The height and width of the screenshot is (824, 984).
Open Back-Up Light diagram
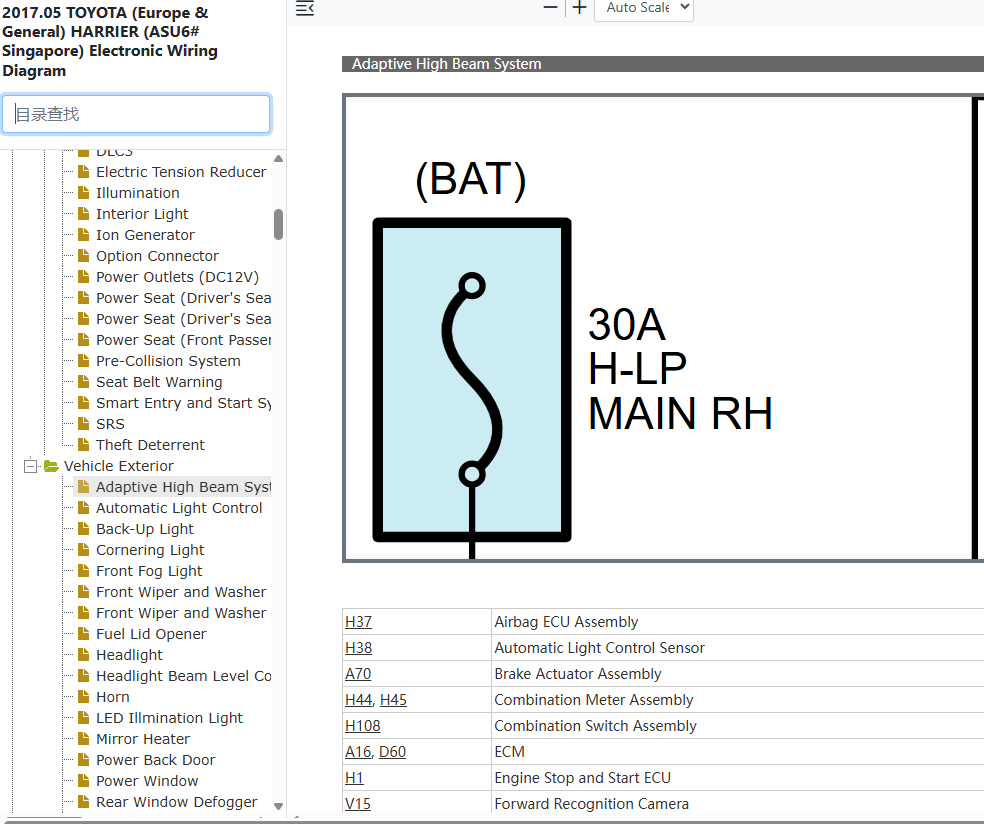pyautogui.click(x=144, y=529)
